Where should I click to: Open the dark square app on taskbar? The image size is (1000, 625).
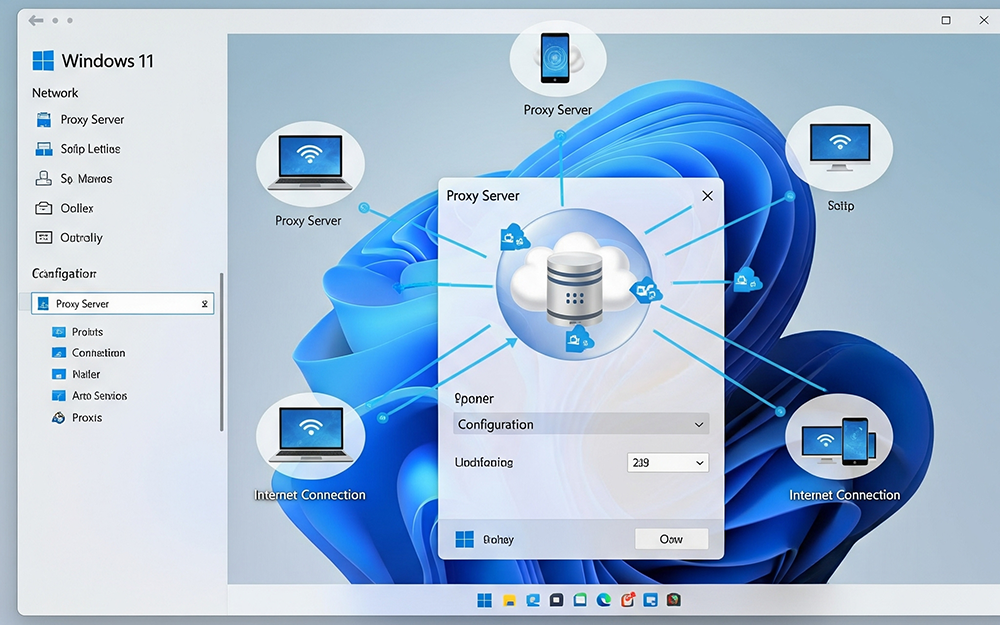[x=557, y=600]
